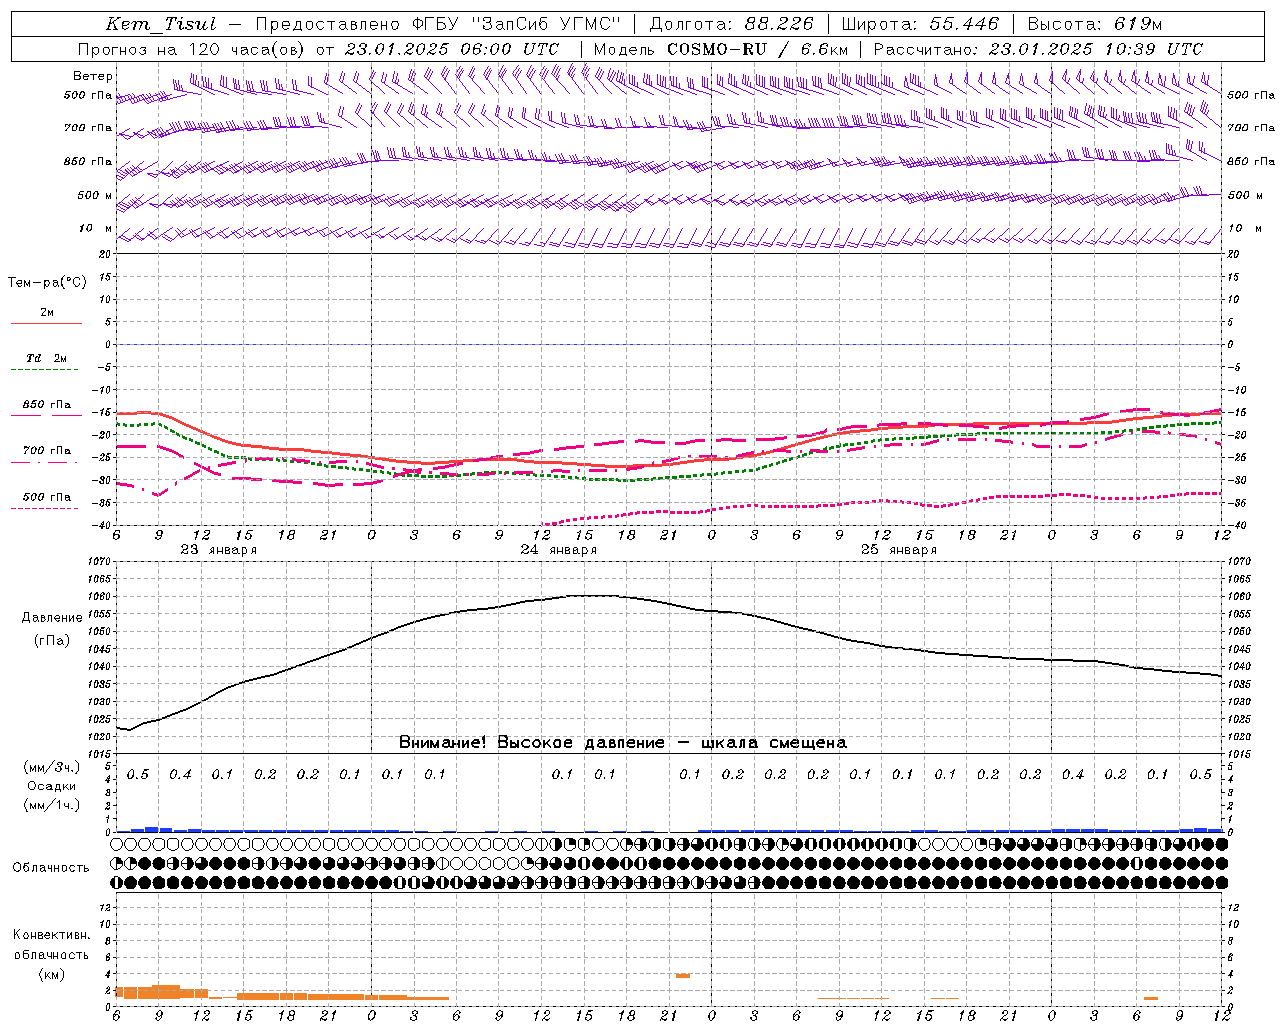Click the (гПа) unit under Давление

52,641
